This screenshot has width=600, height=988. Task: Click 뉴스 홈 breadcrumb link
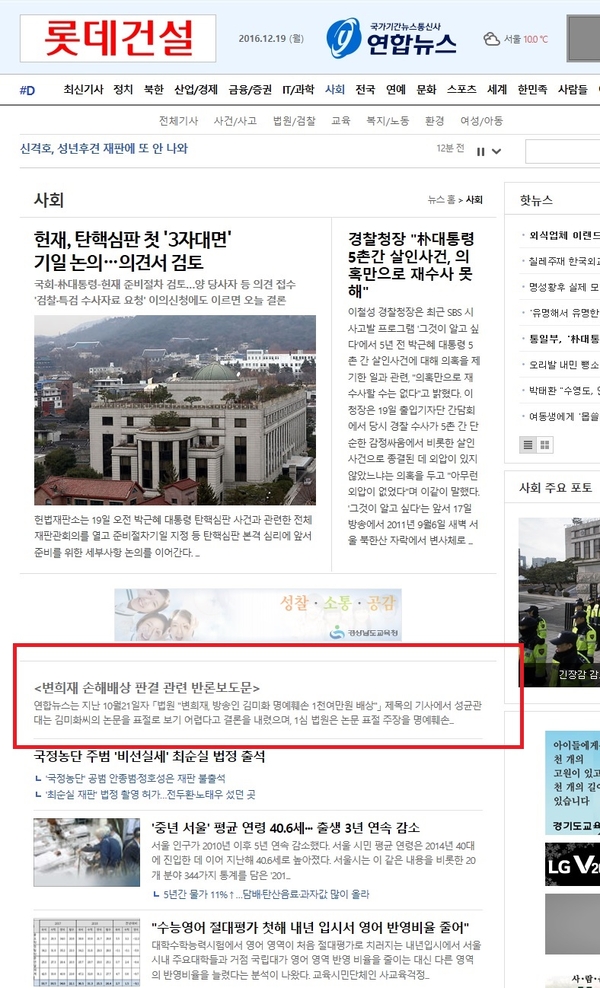point(441,200)
